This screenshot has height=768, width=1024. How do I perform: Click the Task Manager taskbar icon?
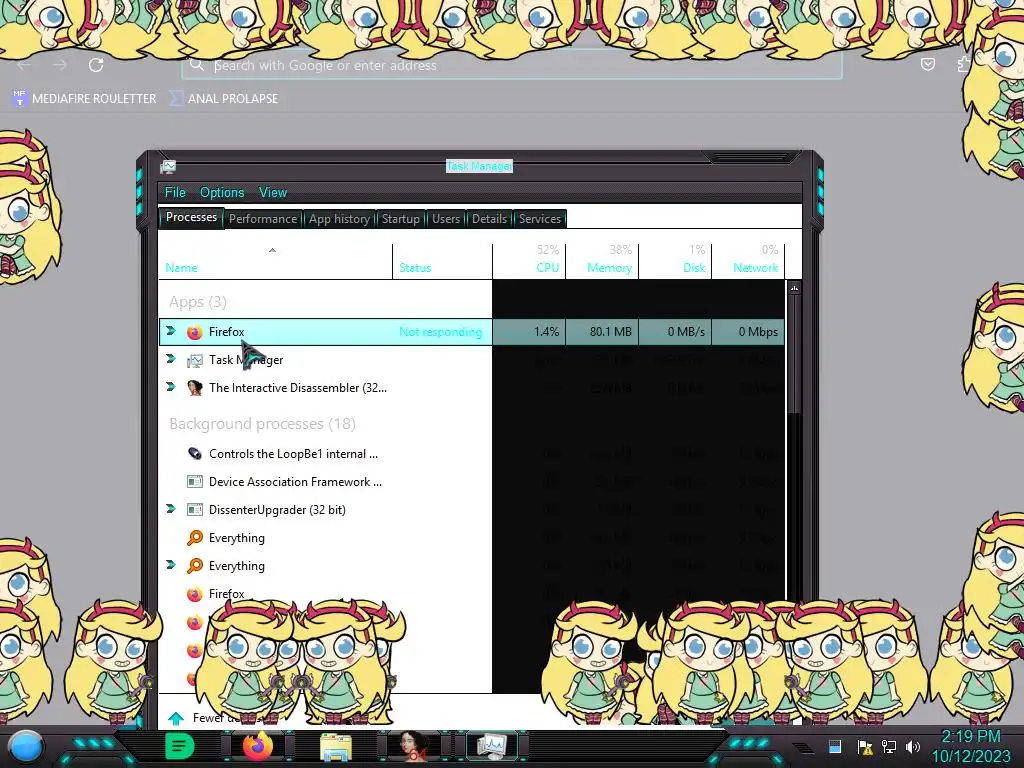(x=491, y=746)
